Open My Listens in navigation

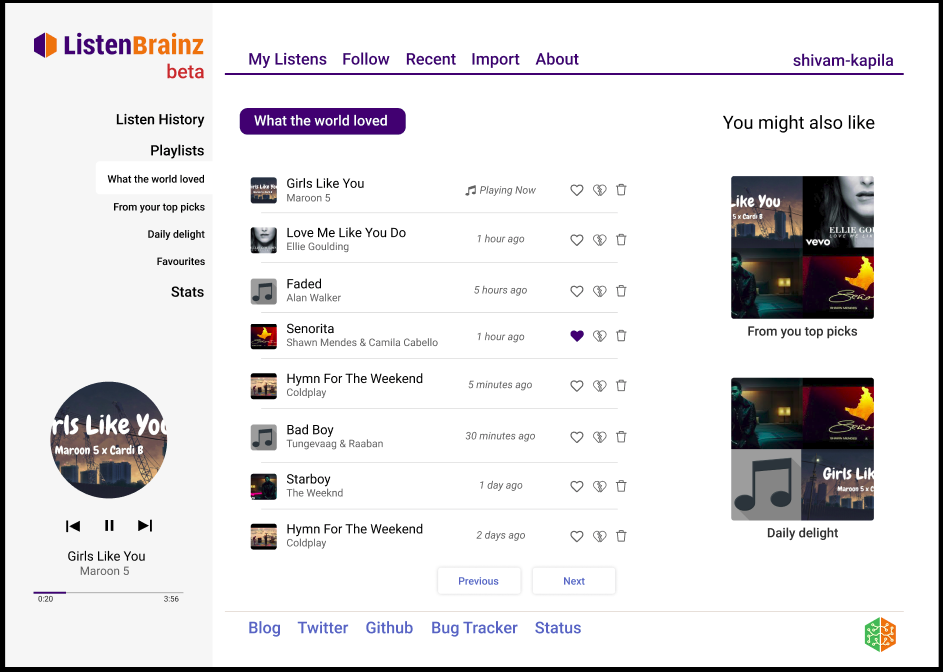(287, 59)
